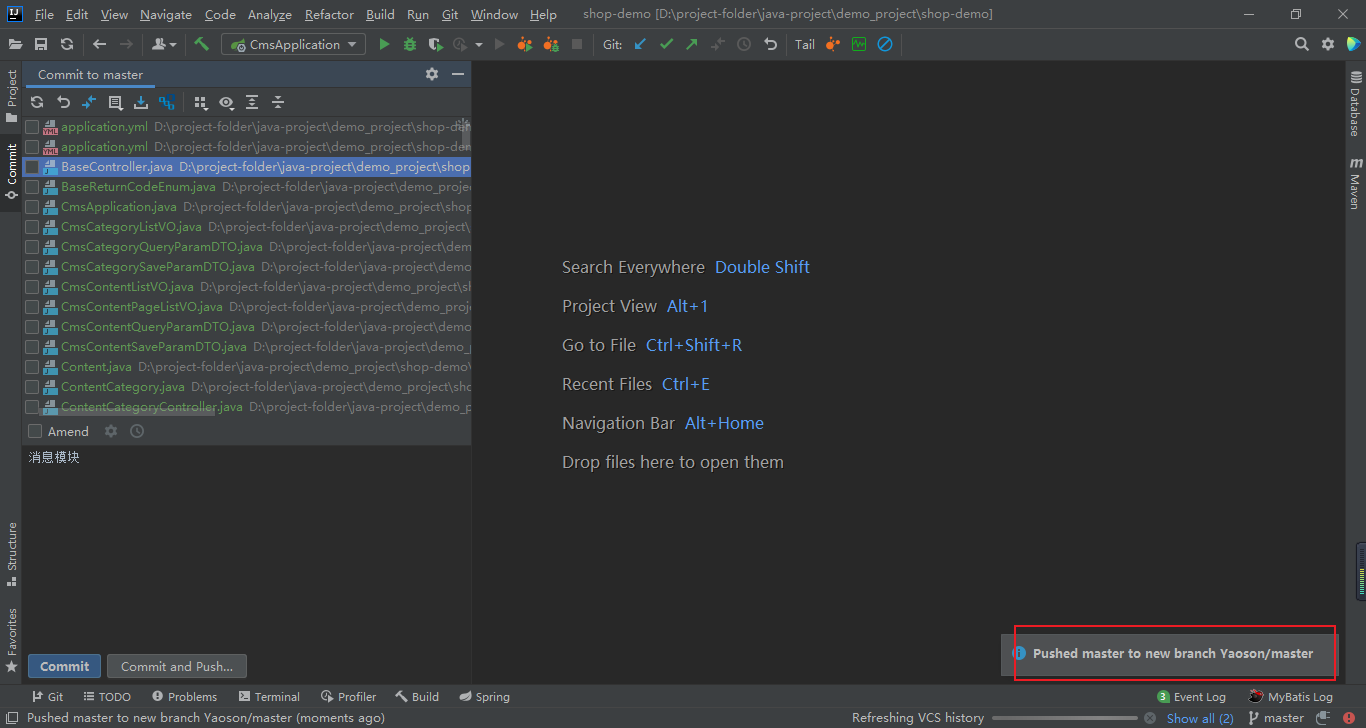The width and height of the screenshot is (1366, 728).
Task: Open the Refactor menu
Action: 329,15
